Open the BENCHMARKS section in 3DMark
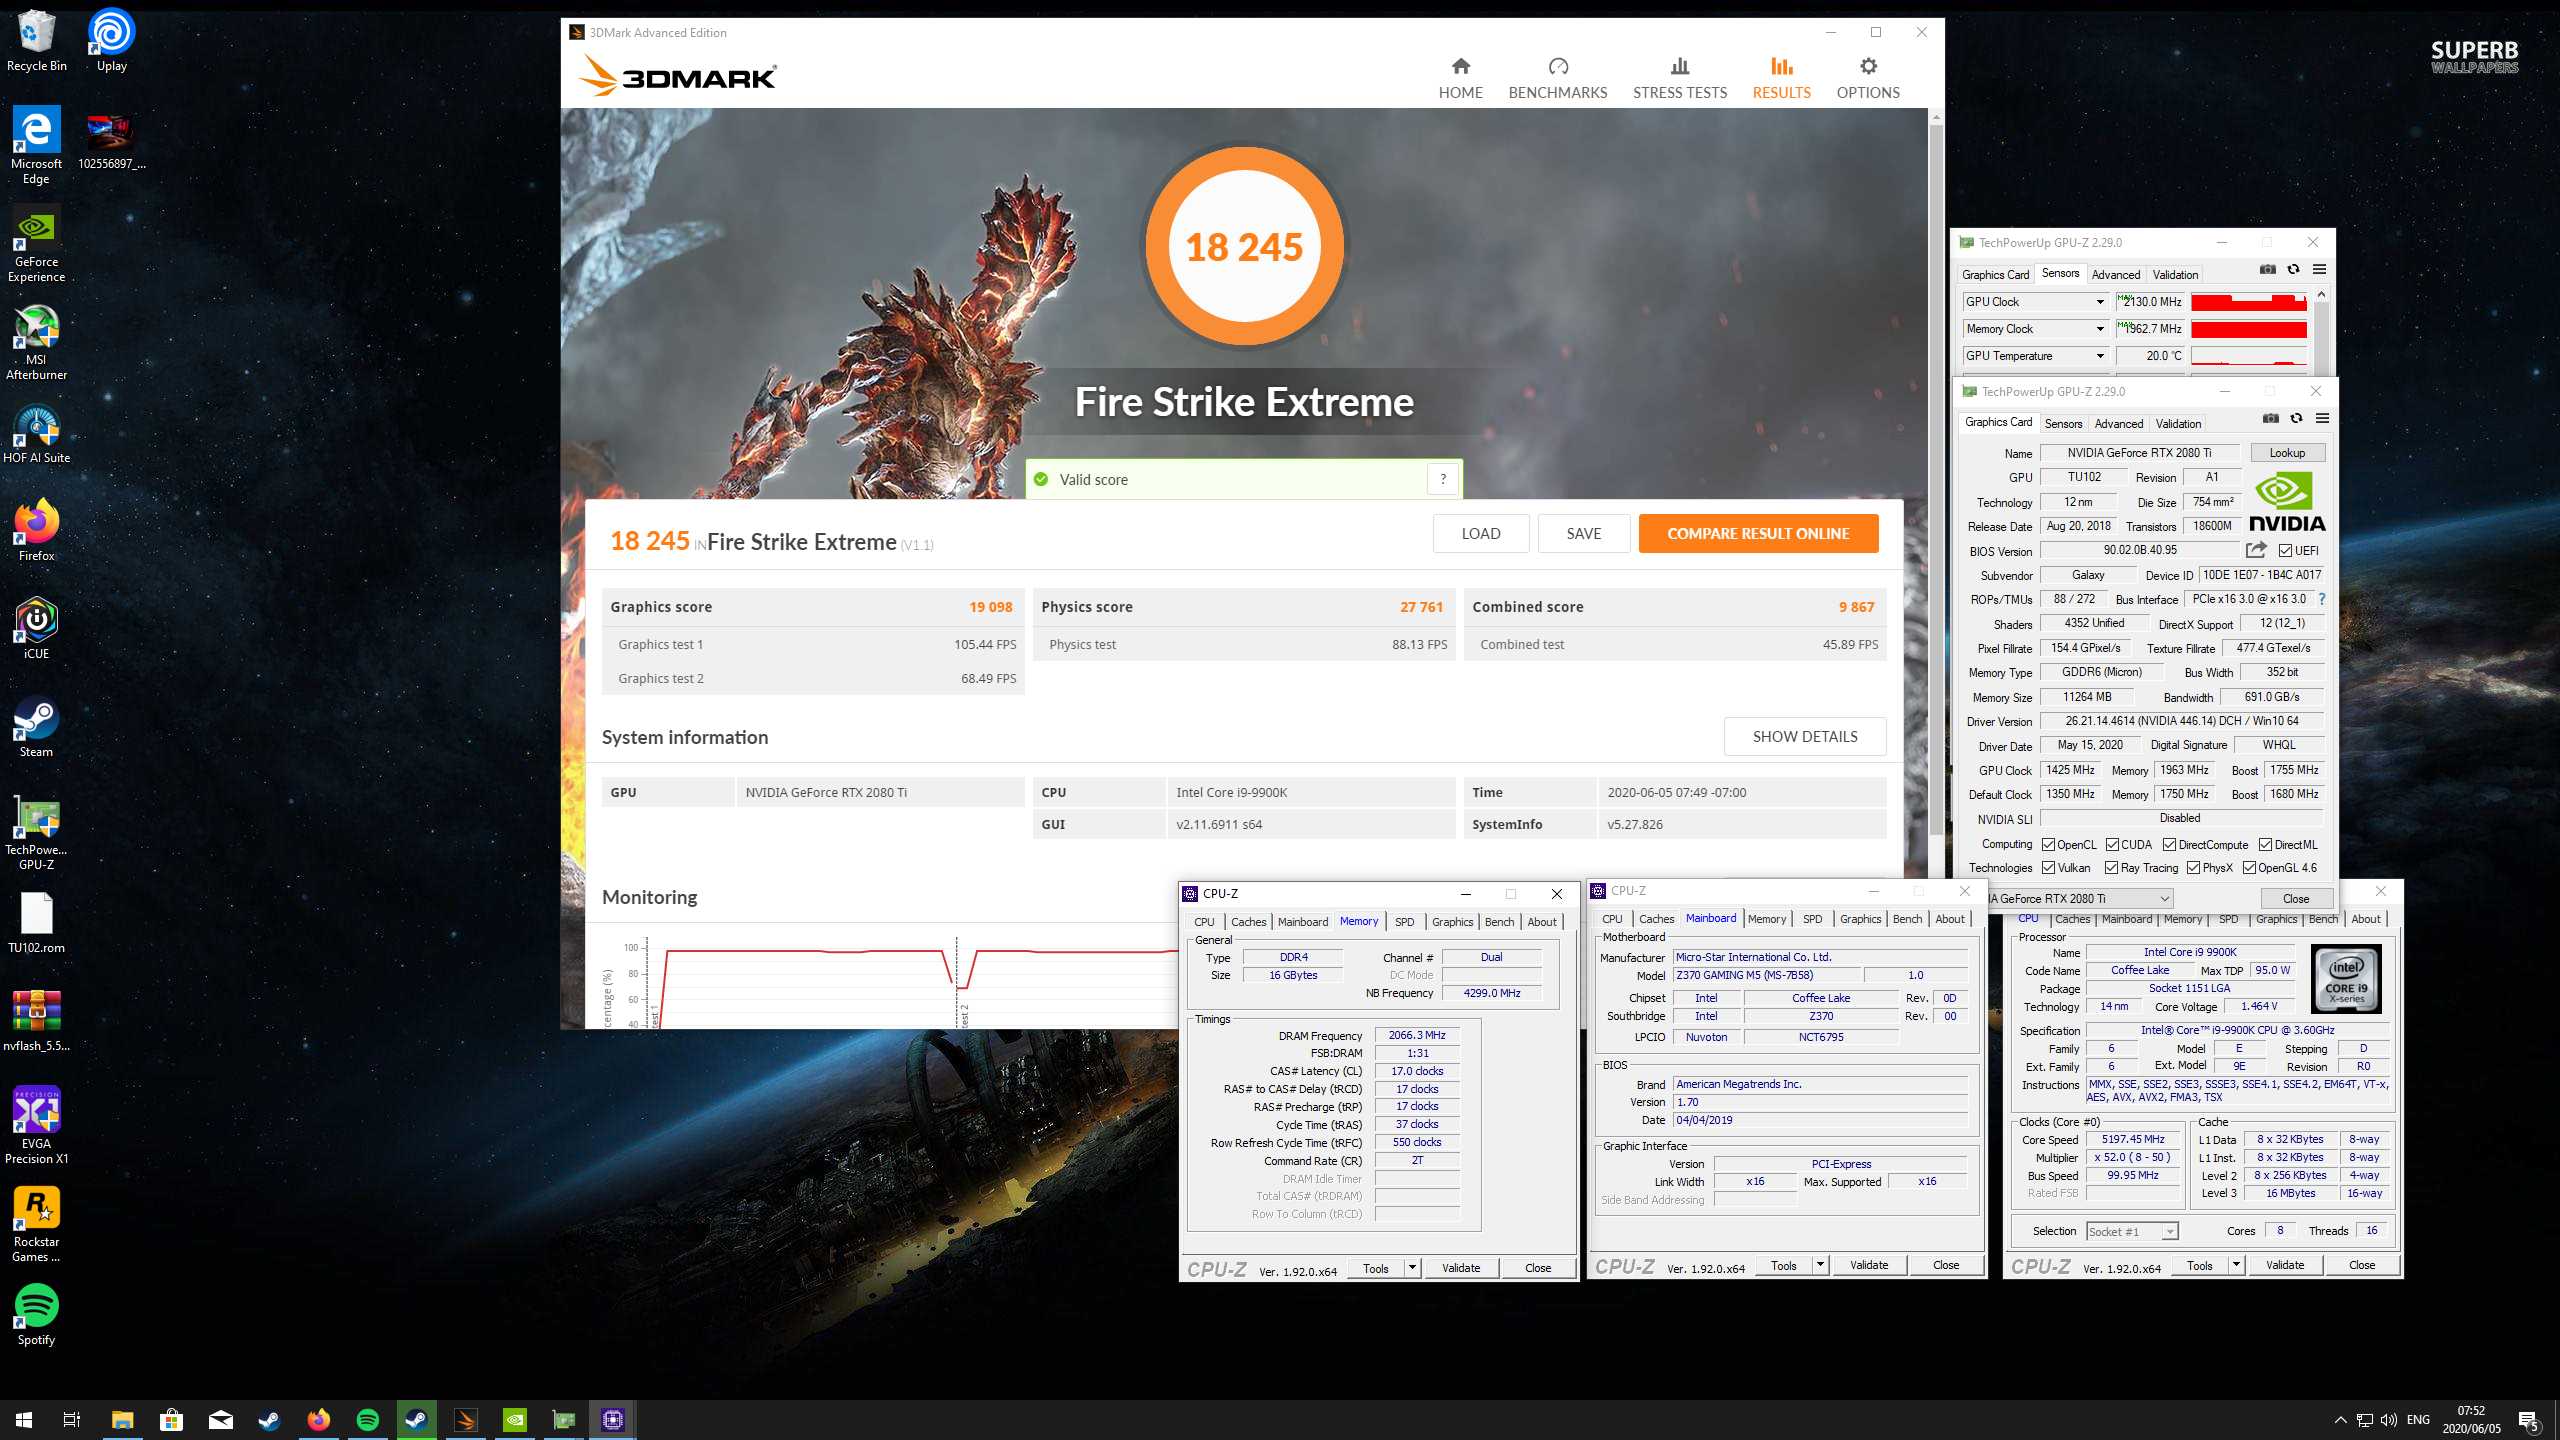The height and width of the screenshot is (1440, 2560). pyautogui.click(x=1558, y=78)
